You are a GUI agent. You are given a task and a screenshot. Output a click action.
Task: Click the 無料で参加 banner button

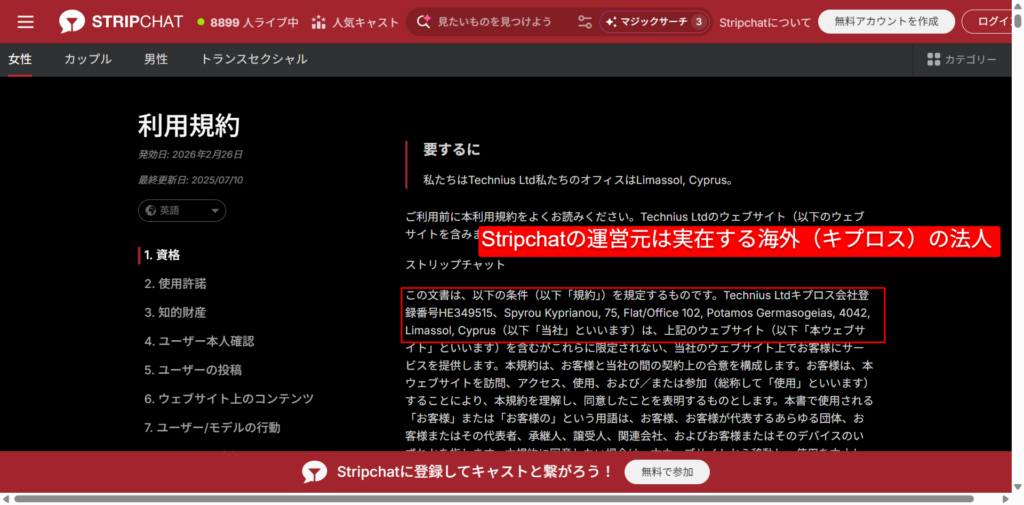667,472
